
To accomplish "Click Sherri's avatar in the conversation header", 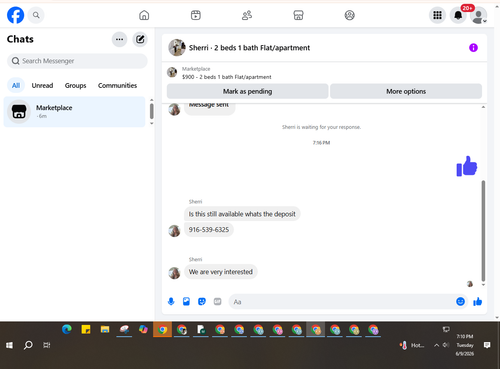I will click(177, 47).
